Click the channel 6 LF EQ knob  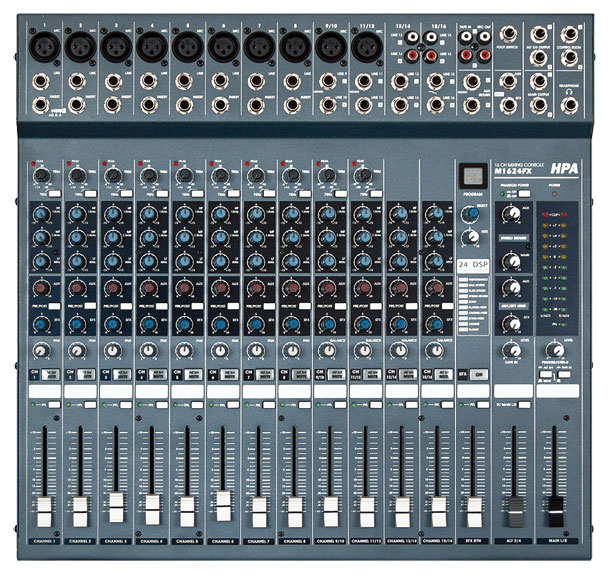(x=220, y=261)
